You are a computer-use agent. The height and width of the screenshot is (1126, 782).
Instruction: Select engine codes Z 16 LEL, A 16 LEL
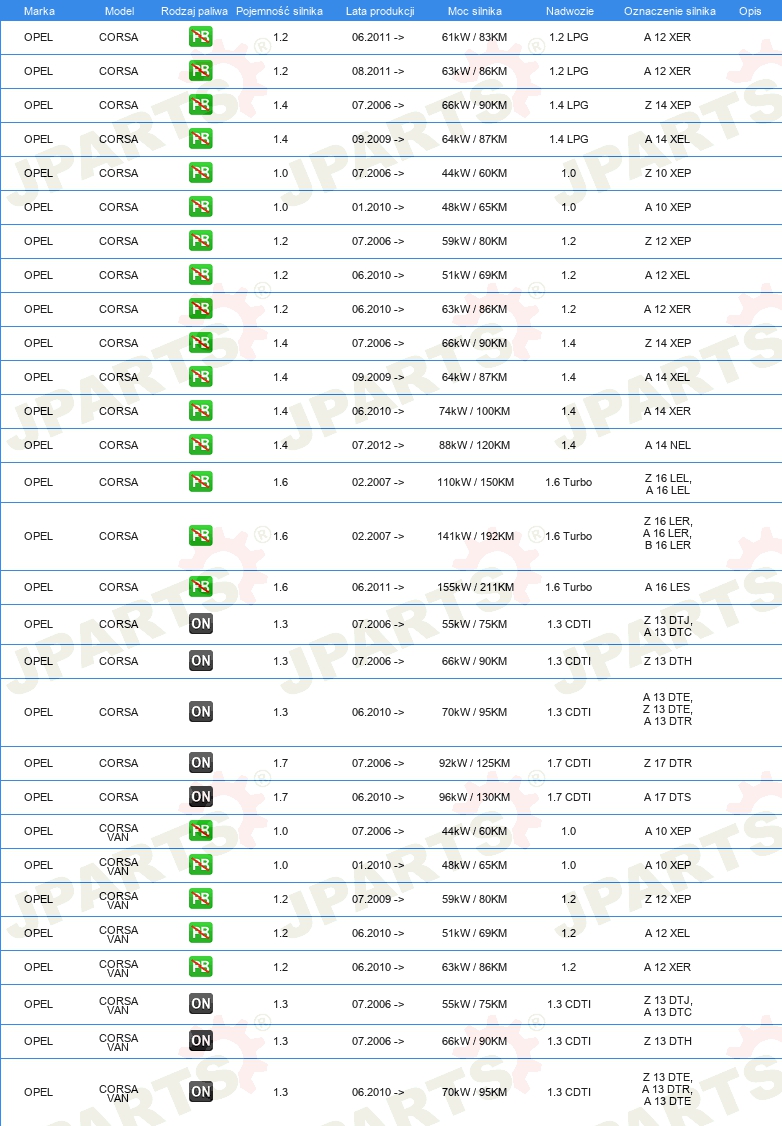point(668,484)
